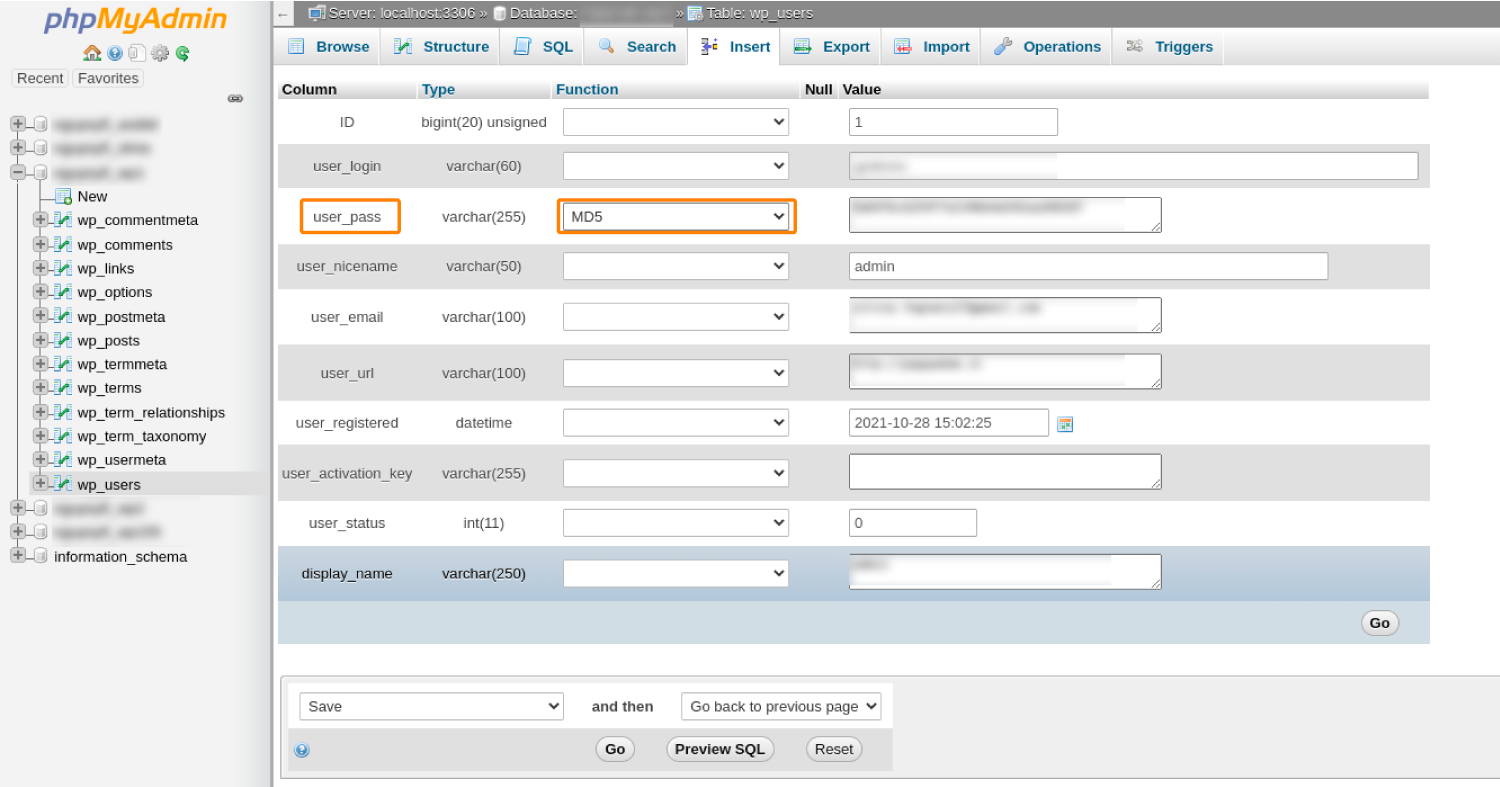The height and width of the screenshot is (787, 1500).
Task: Select the Insert tab
Action: click(735, 47)
